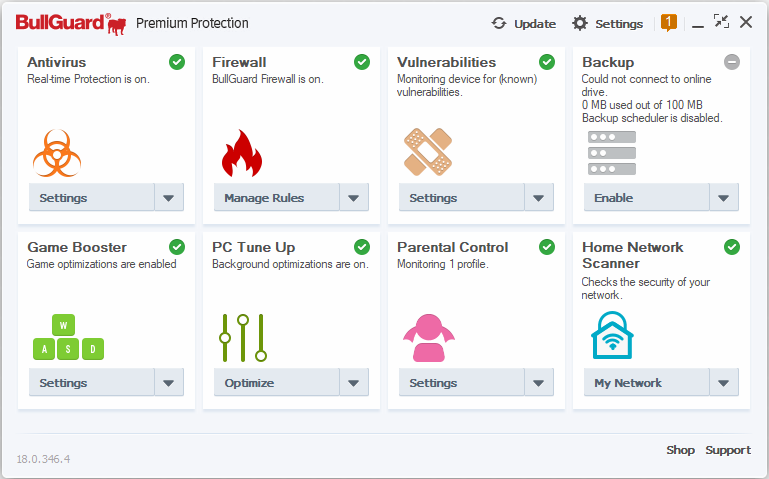Click the Backup server drives icon
Image resolution: width=769 pixels, height=479 pixels.
(611, 153)
